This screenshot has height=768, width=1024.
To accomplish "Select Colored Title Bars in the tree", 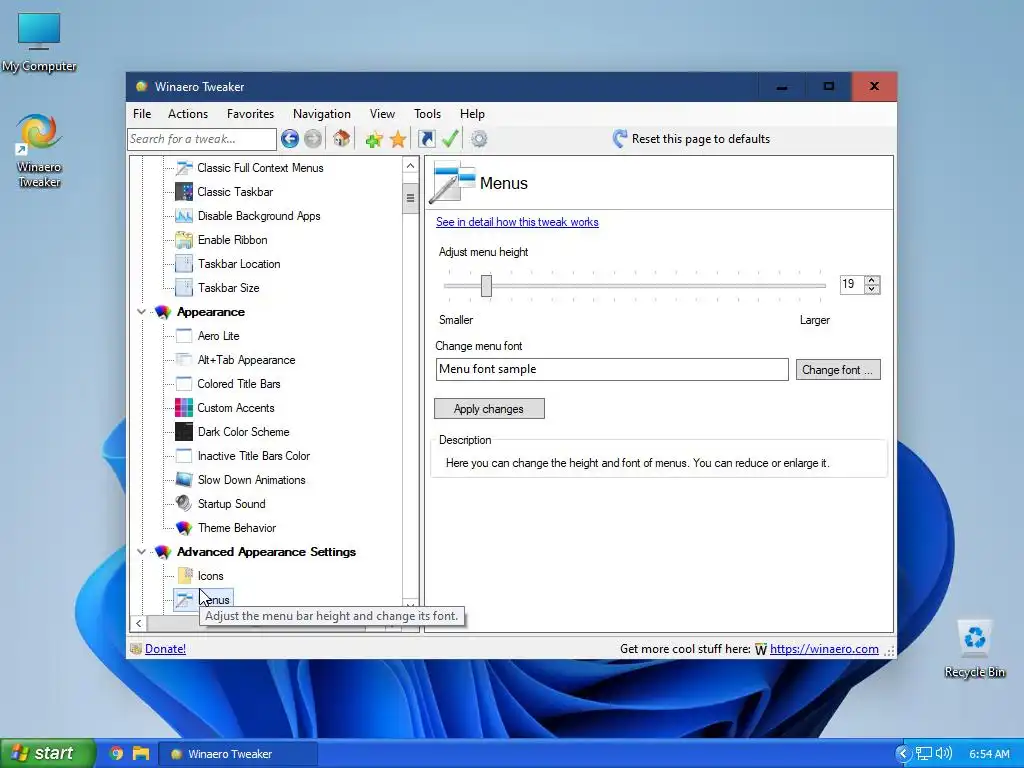I will (x=239, y=384).
